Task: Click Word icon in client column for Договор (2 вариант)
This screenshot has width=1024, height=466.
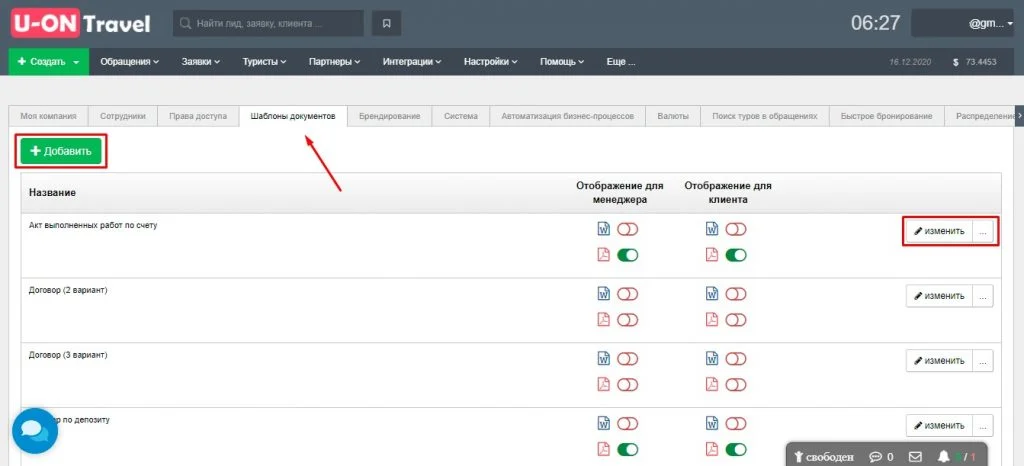Action: 712,294
